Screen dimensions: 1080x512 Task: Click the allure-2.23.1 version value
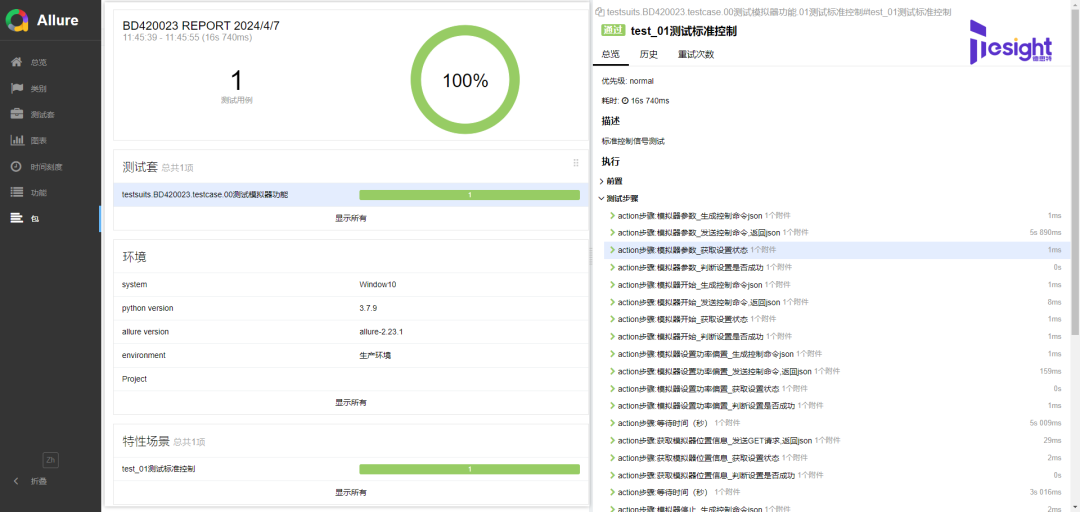coord(381,331)
